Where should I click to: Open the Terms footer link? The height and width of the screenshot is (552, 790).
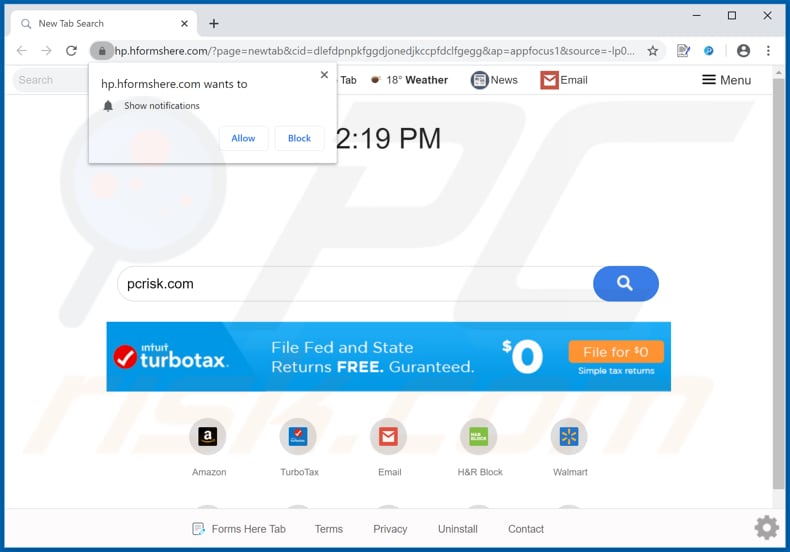(x=329, y=529)
